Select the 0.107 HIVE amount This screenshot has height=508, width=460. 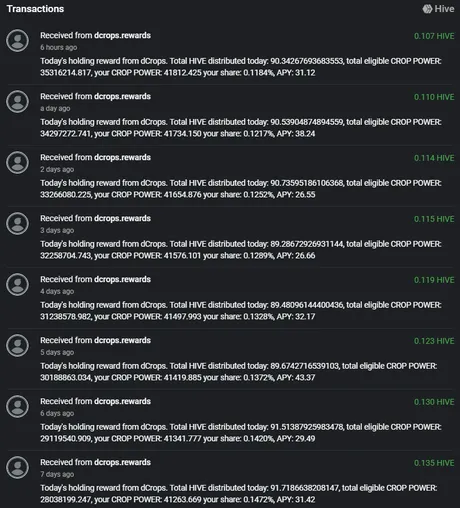pos(434,36)
